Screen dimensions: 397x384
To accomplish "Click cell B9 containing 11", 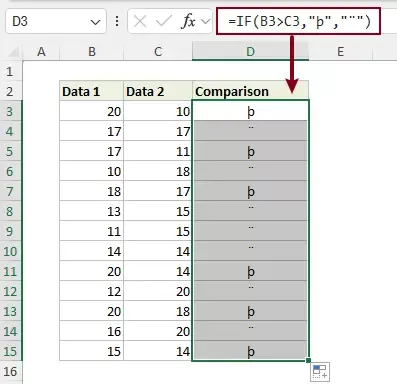I will pyautogui.click(x=92, y=231).
